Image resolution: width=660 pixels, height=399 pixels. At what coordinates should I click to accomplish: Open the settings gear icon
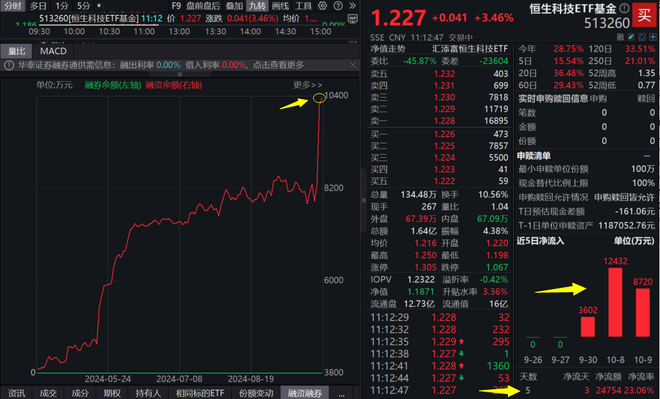[x=322, y=5]
